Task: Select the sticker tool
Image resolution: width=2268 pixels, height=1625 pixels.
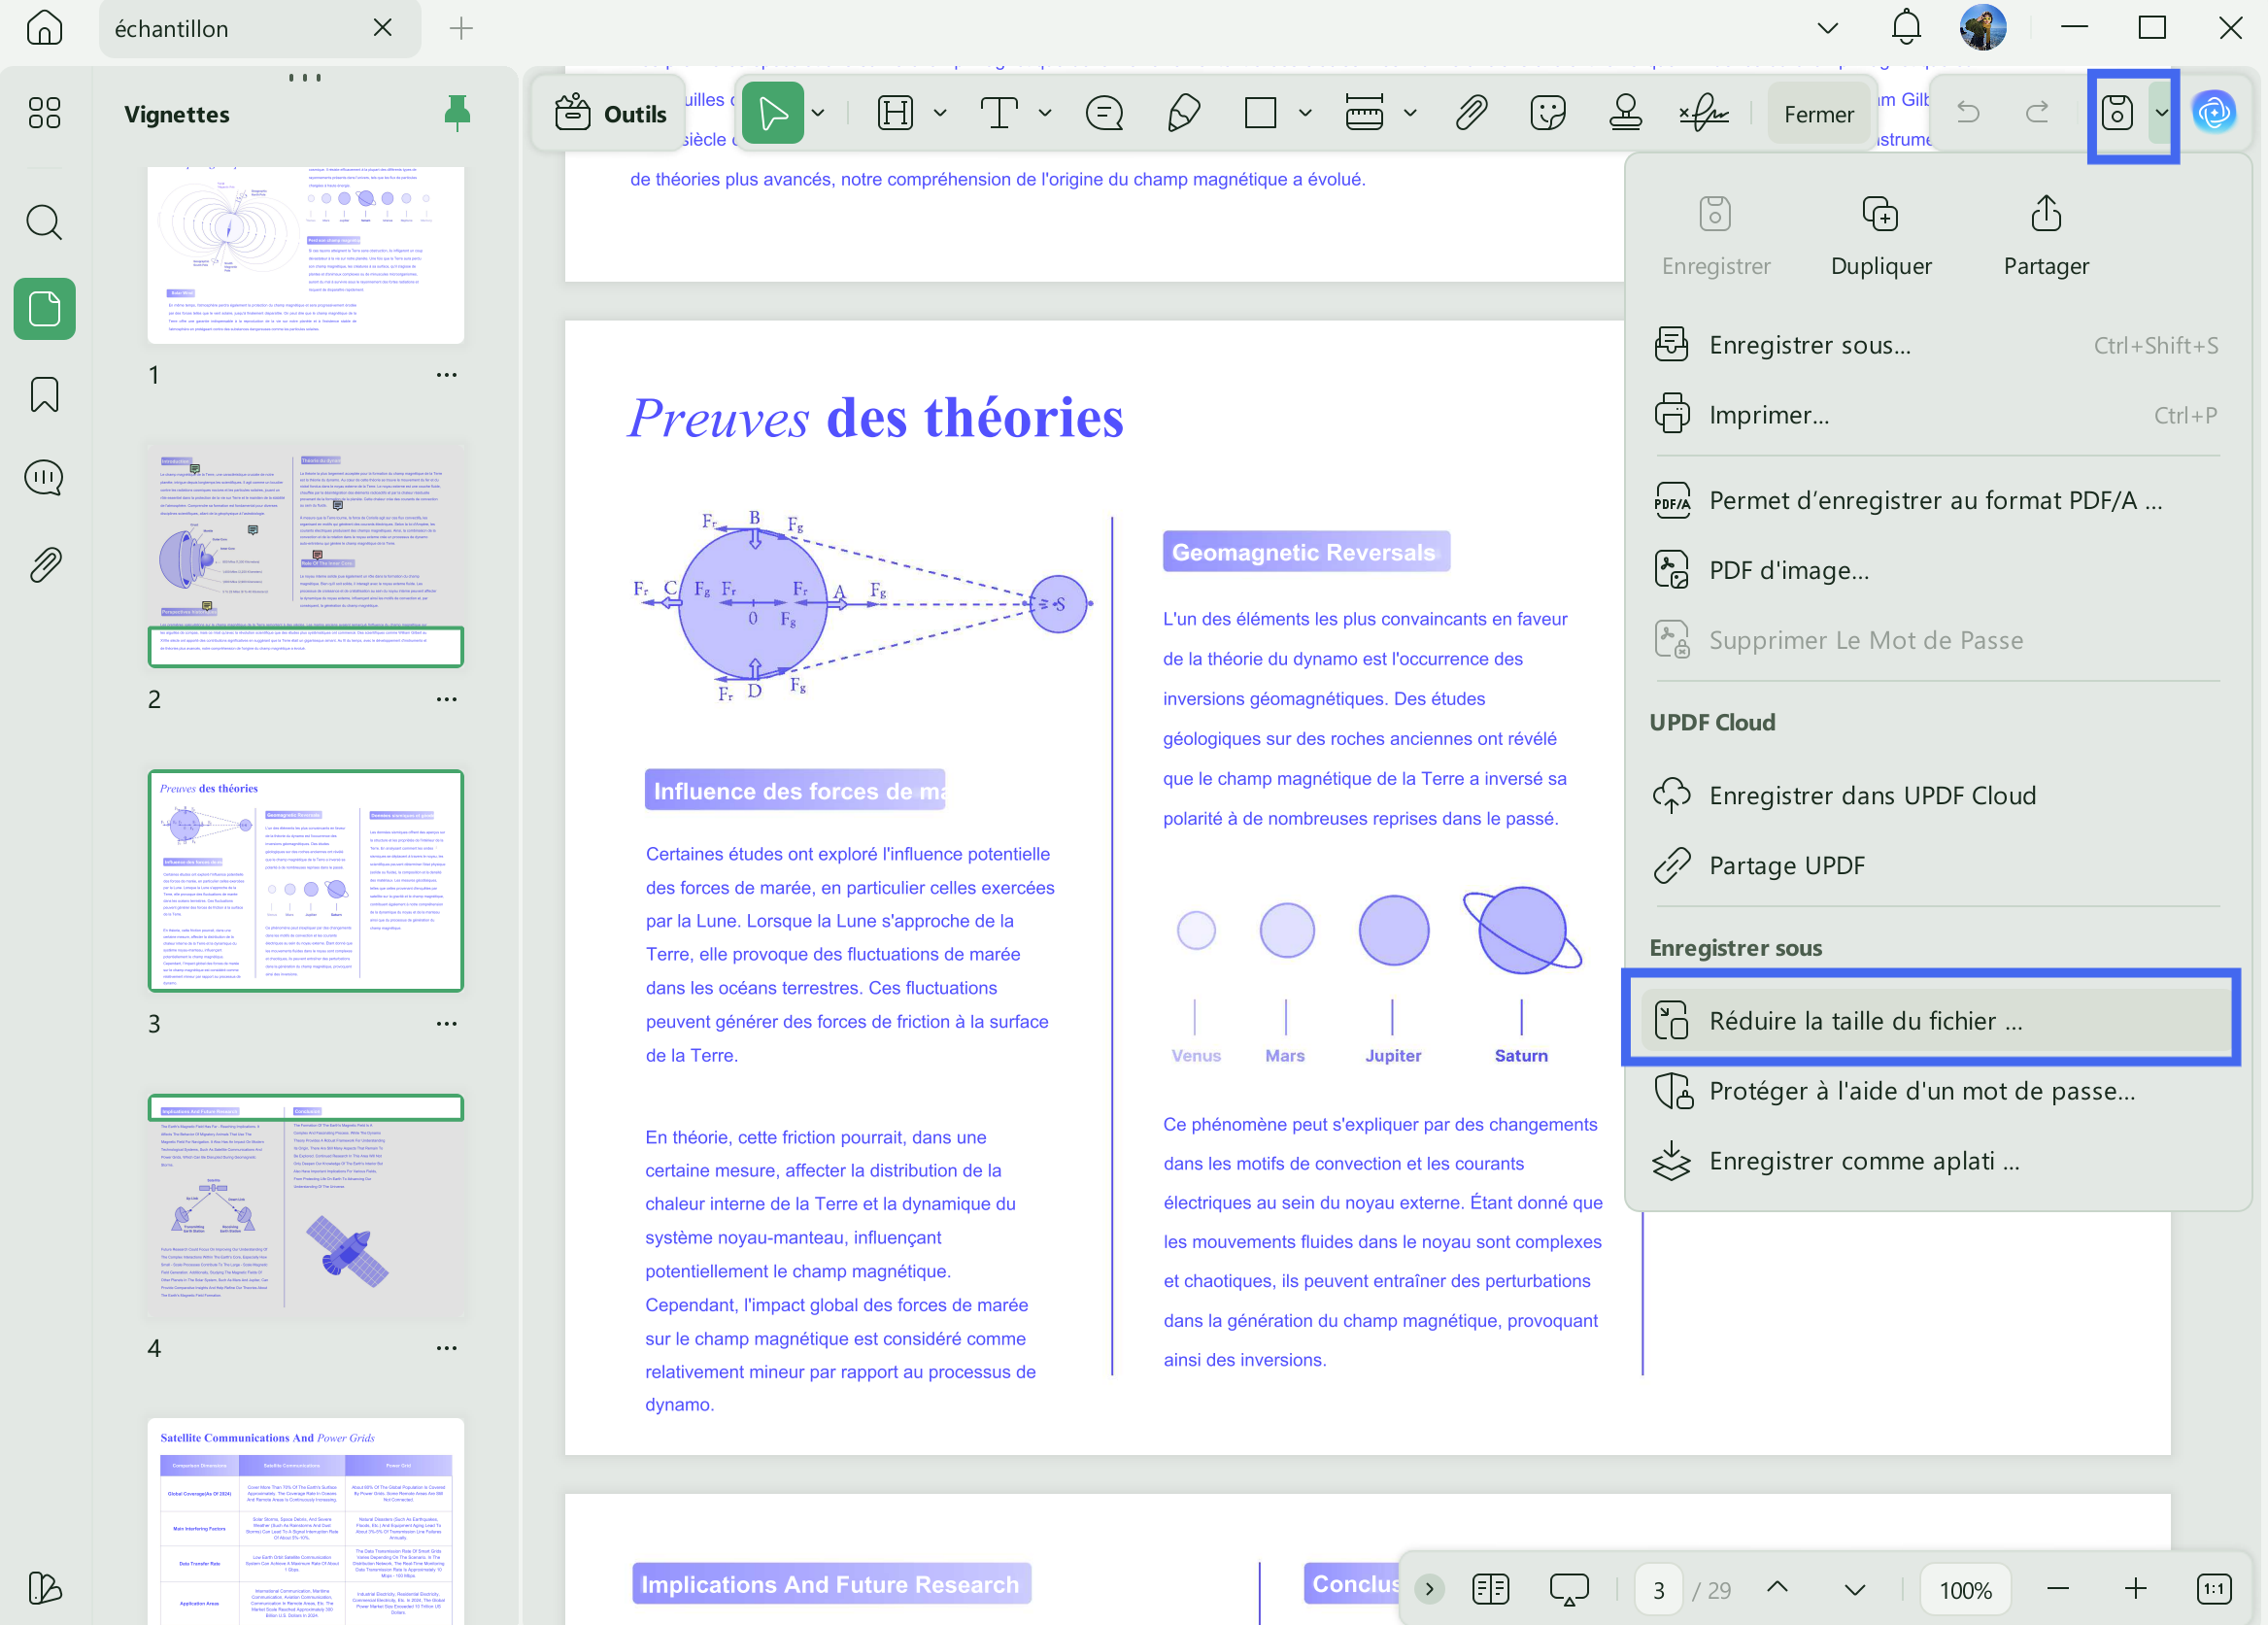Action: click(x=1547, y=113)
